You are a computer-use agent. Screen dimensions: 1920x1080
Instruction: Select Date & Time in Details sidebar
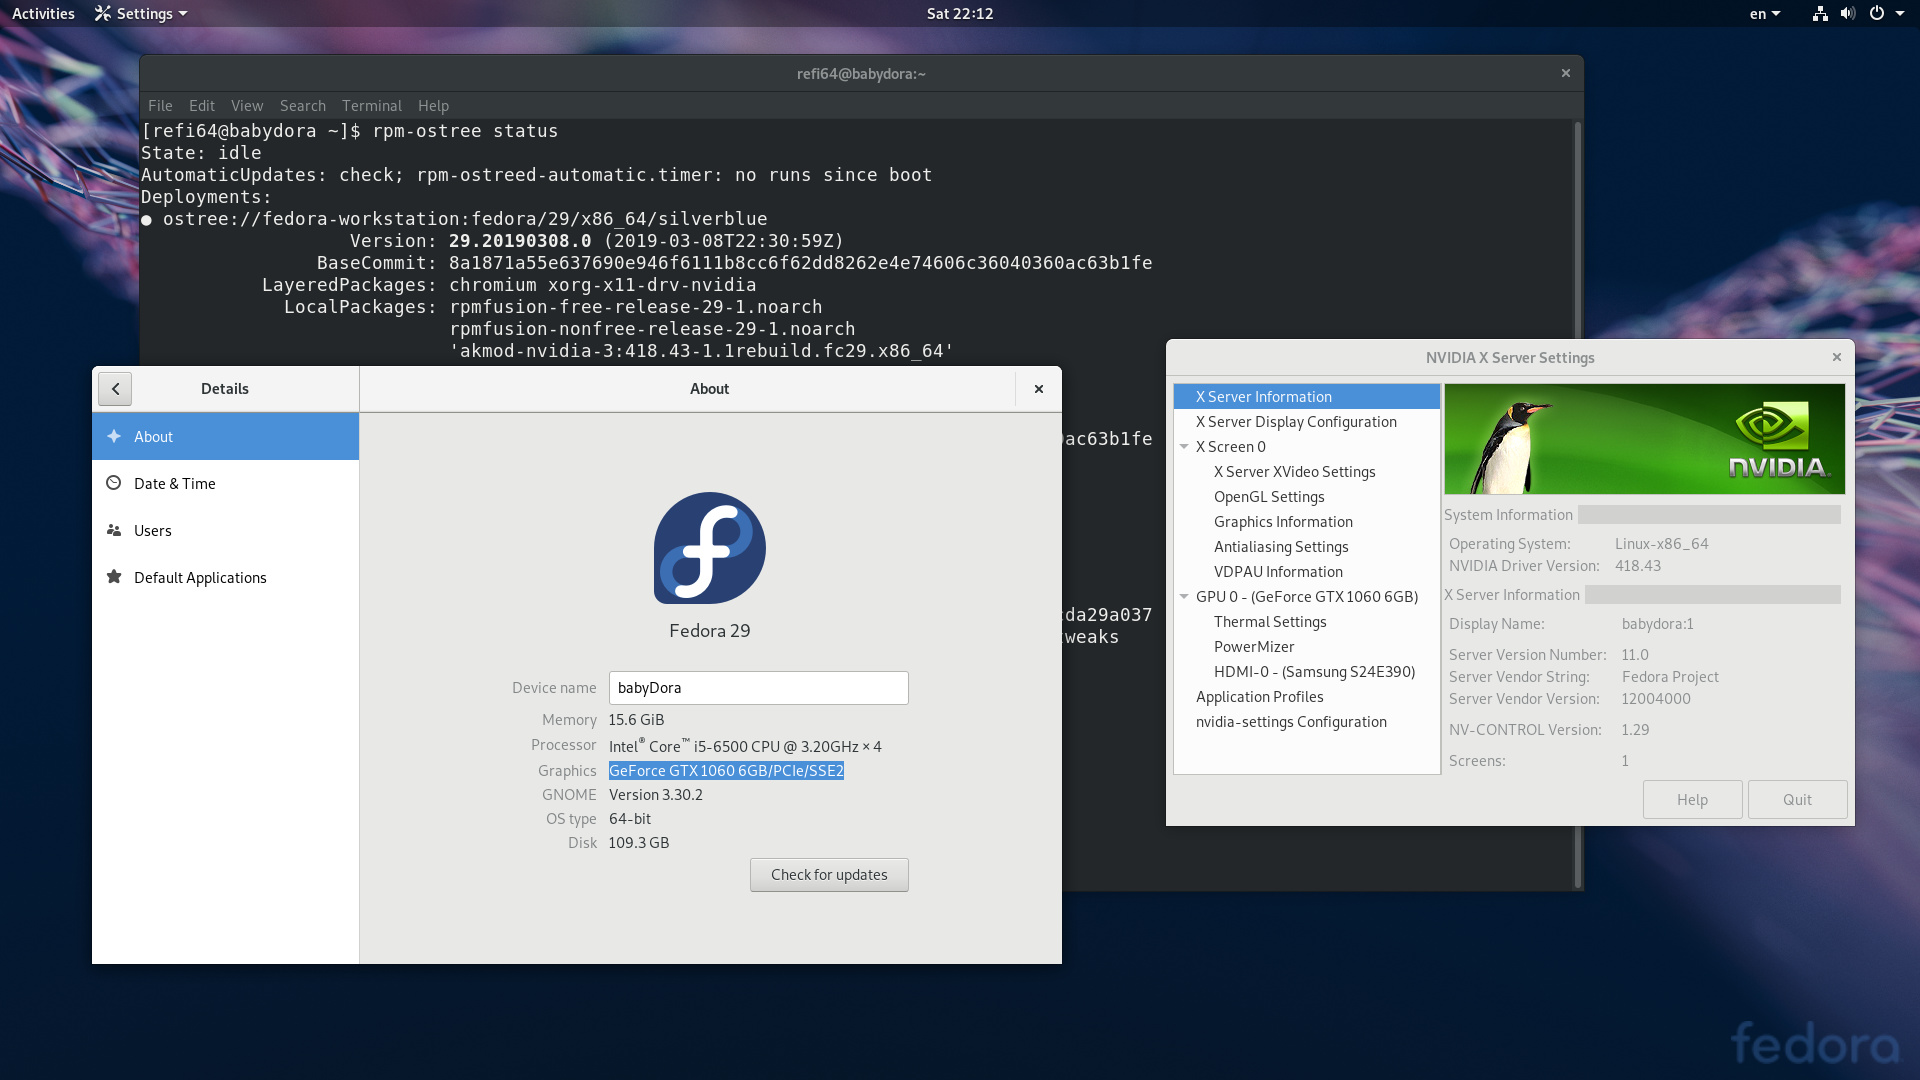[226, 483]
